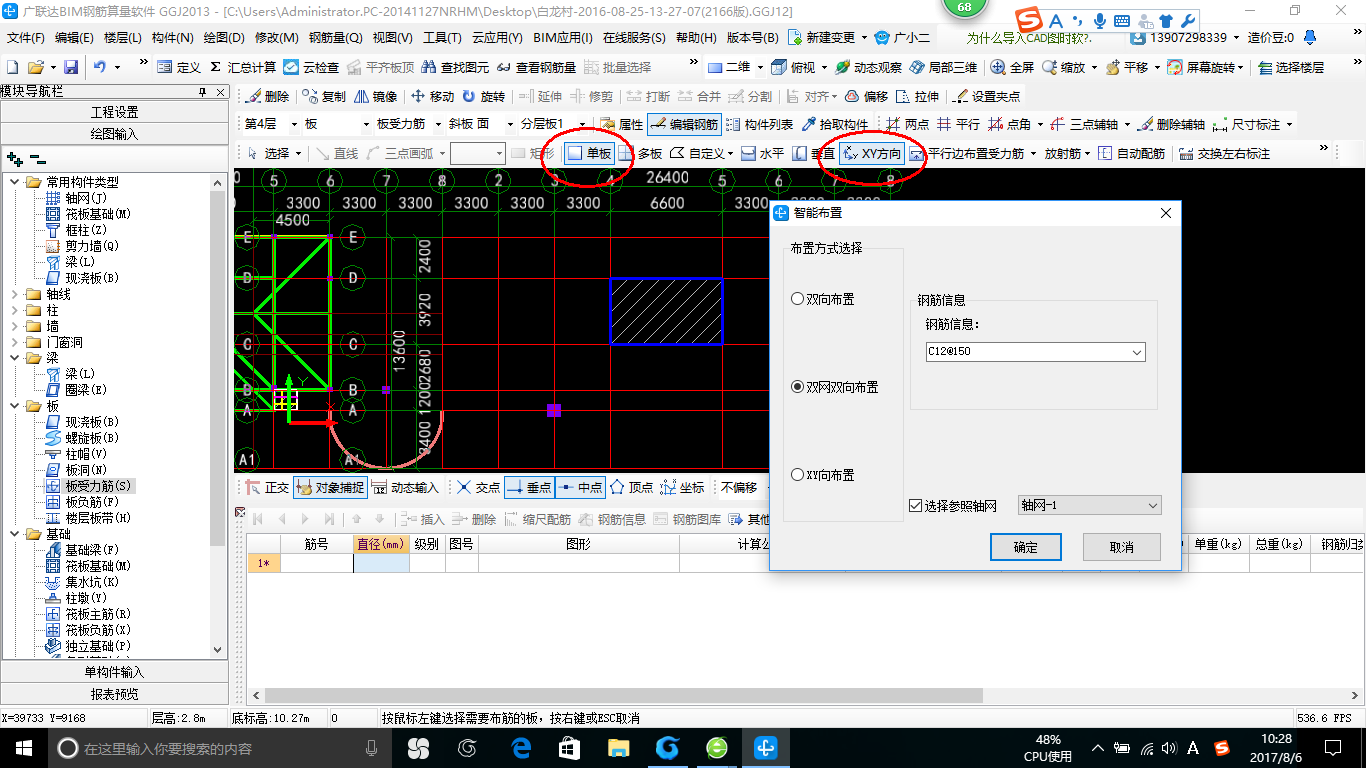The height and width of the screenshot is (768, 1366).
Task: Select 镜像 mirror tool
Action: [x=375, y=97]
